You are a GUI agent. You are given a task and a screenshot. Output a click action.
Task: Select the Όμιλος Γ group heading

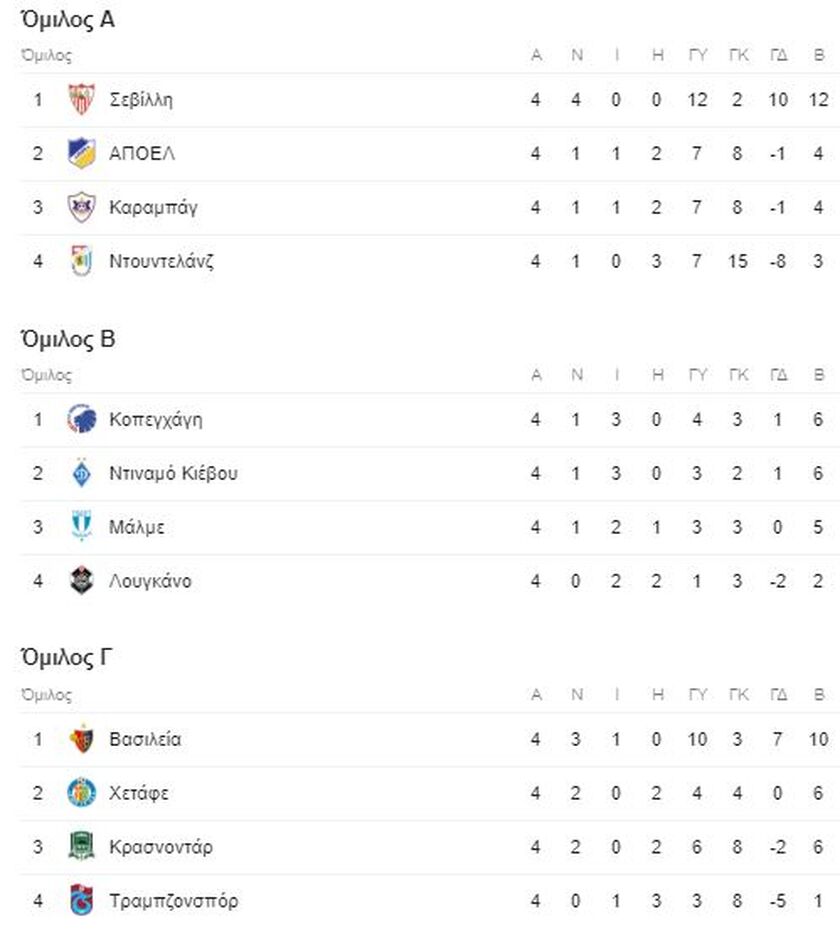coord(66,658)
